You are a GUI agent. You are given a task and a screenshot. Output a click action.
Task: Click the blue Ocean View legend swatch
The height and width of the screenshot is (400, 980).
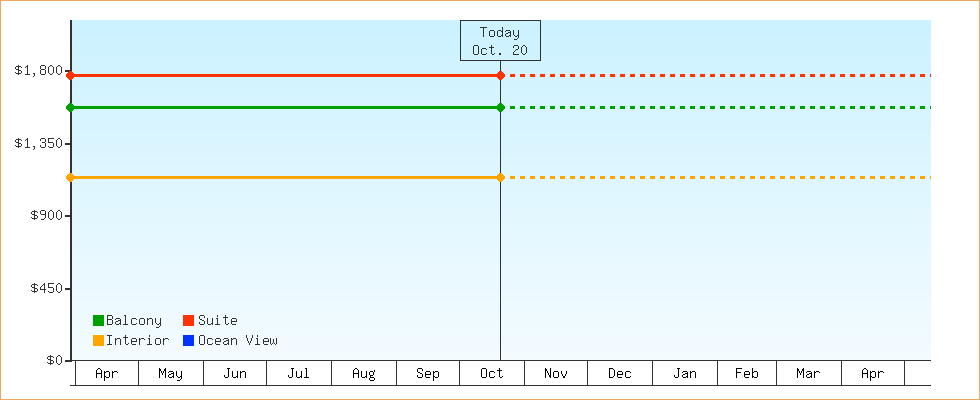click(188, 341)
